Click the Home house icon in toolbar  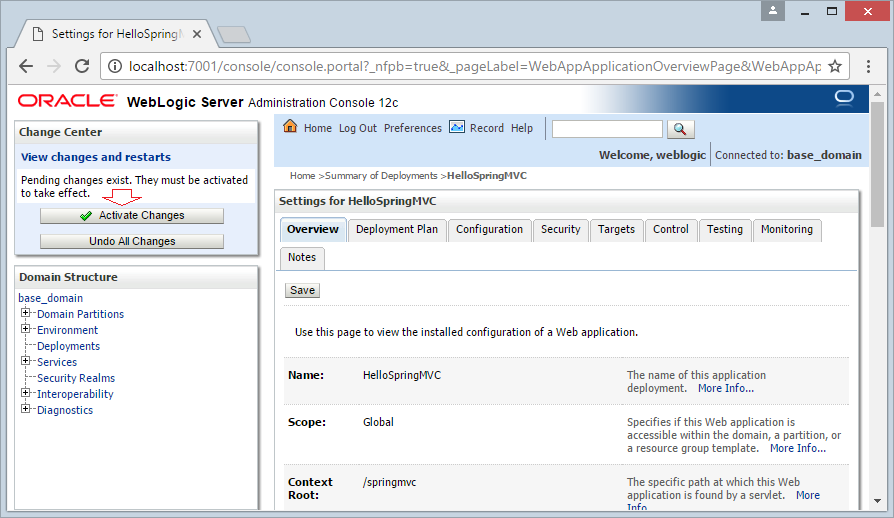[290, 127]
